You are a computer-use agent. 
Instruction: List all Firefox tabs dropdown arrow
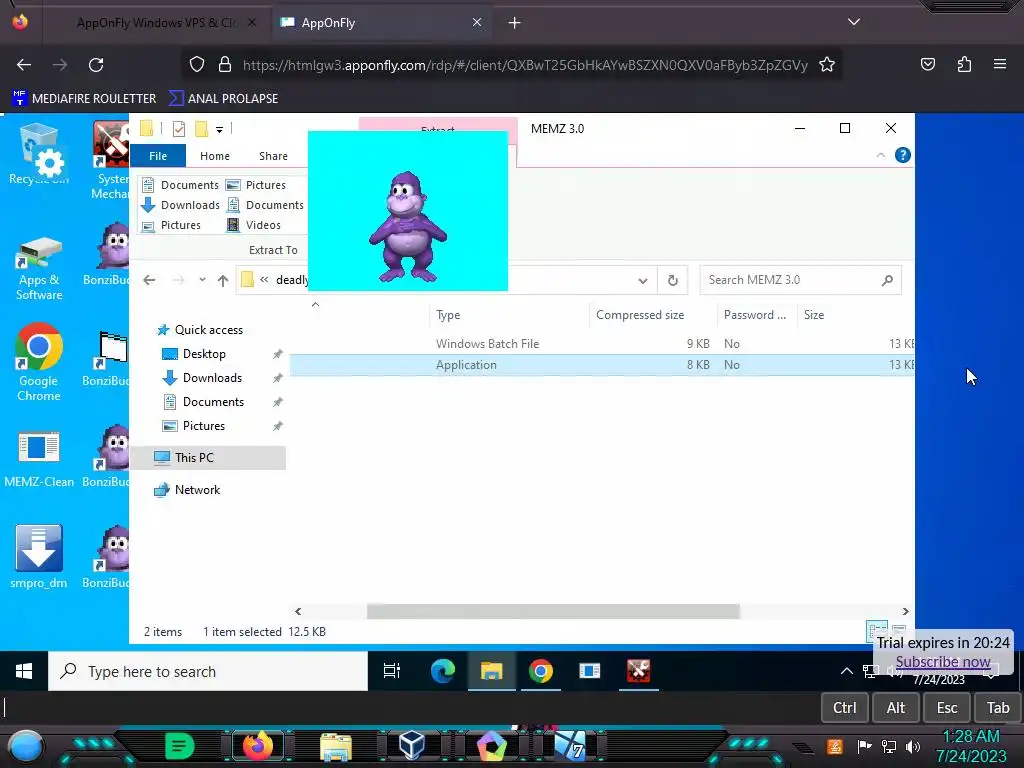854,22
